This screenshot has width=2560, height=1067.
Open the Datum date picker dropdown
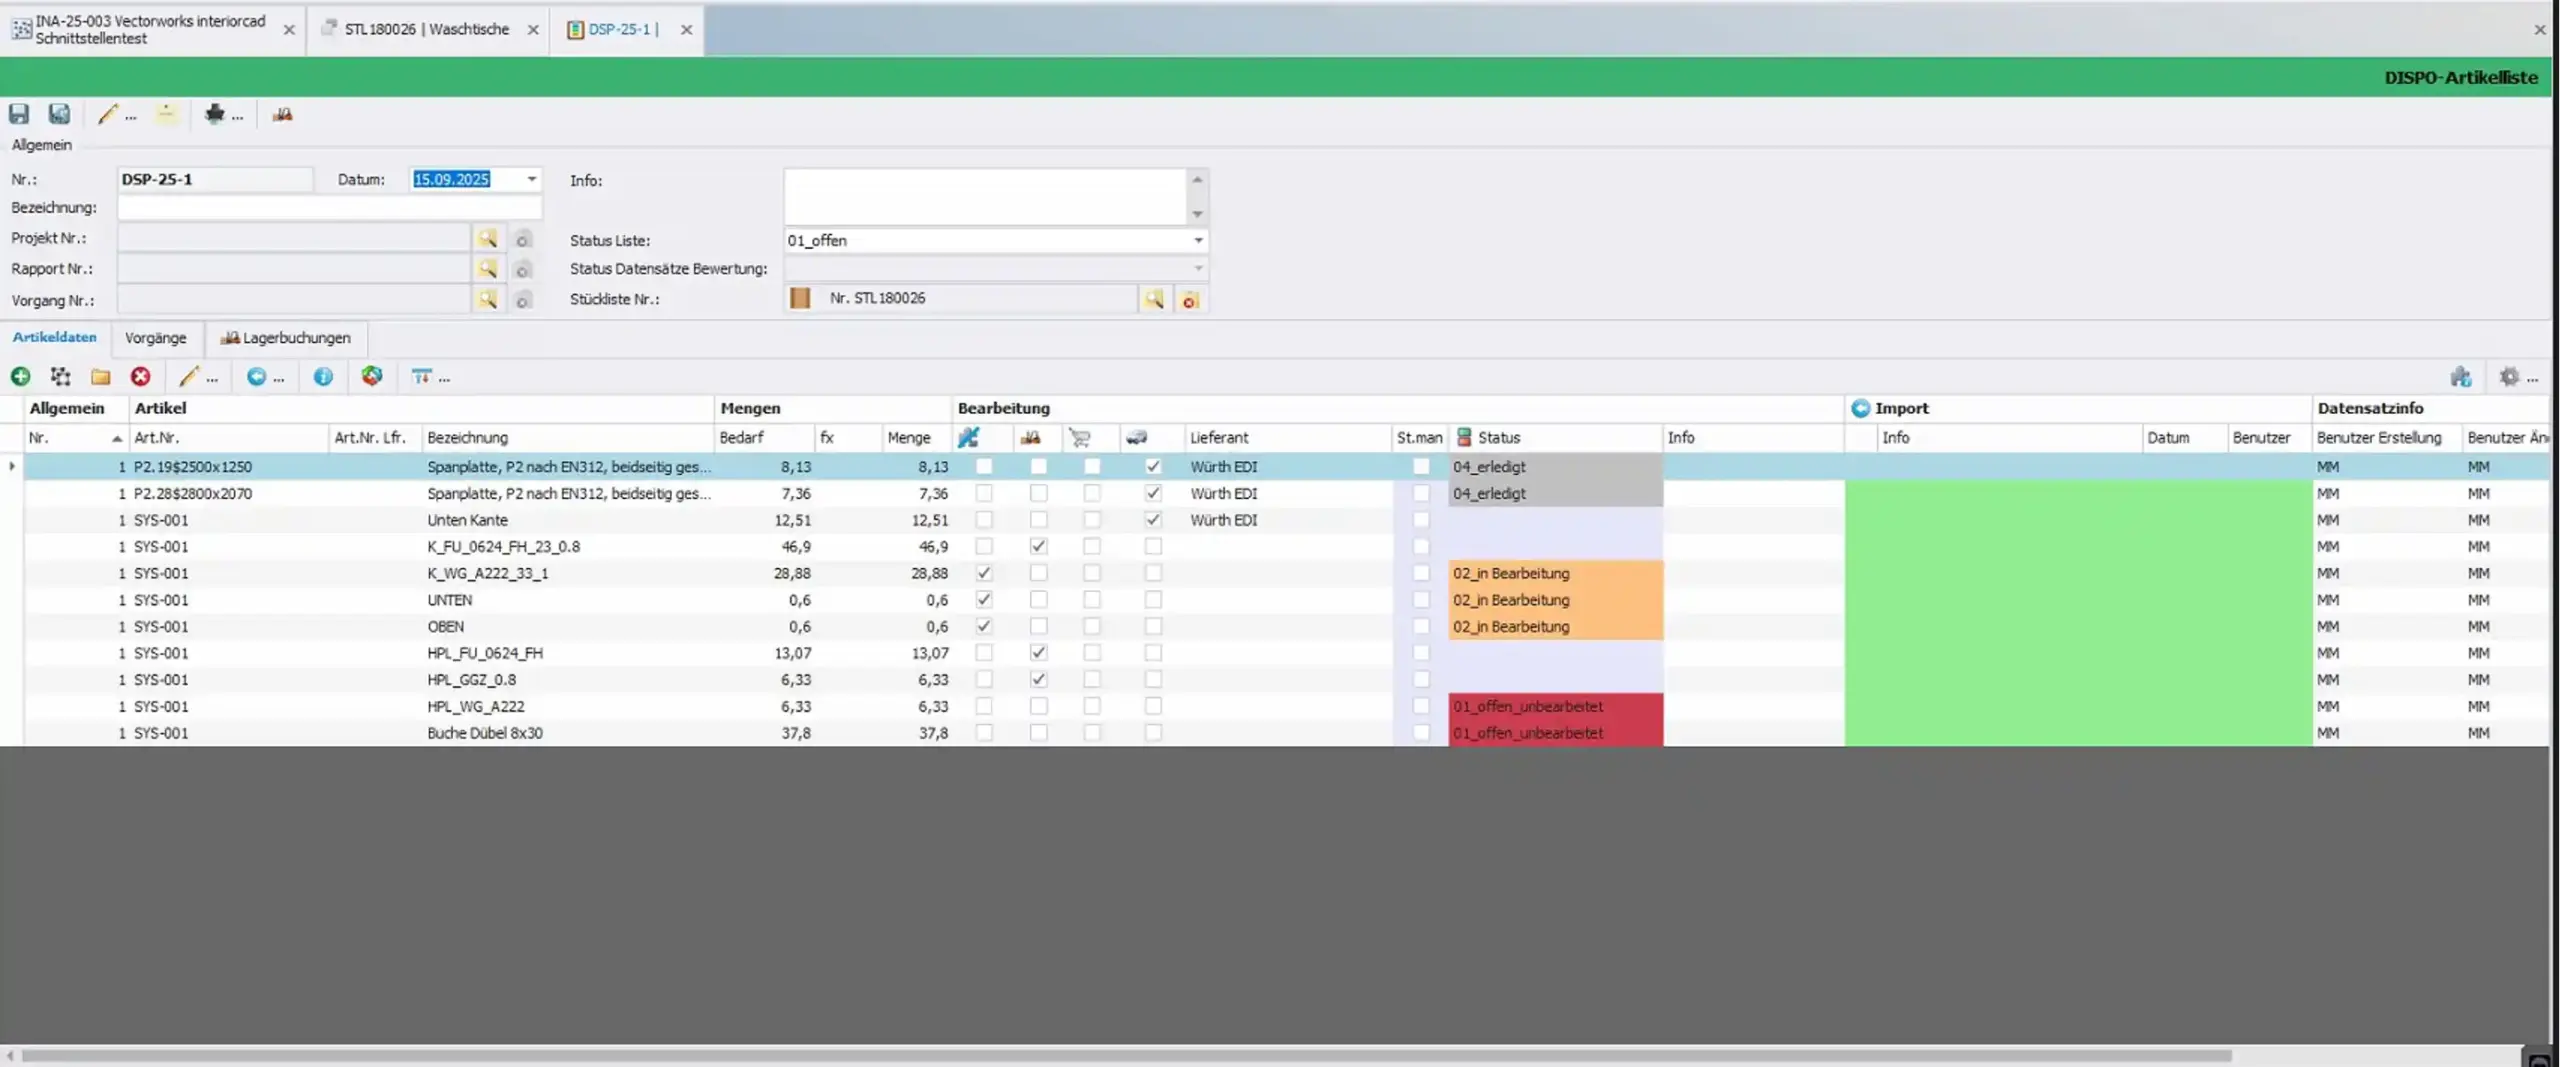tap(532, 179)
